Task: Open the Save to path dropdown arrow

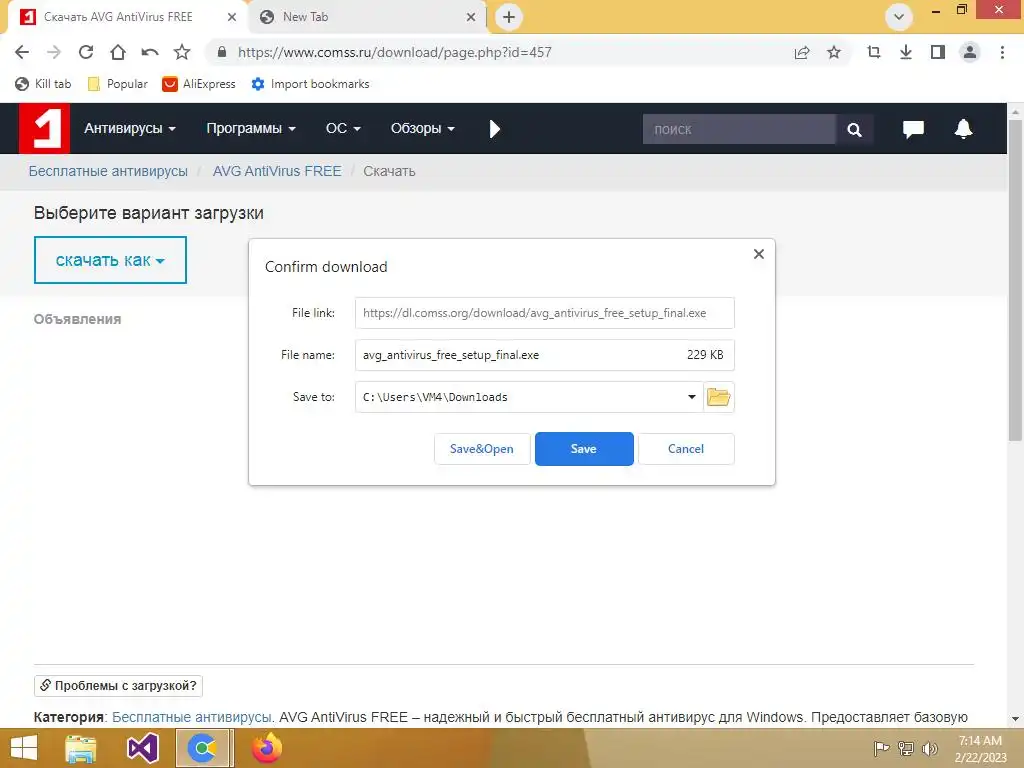Action: click(x=692, y=397)
